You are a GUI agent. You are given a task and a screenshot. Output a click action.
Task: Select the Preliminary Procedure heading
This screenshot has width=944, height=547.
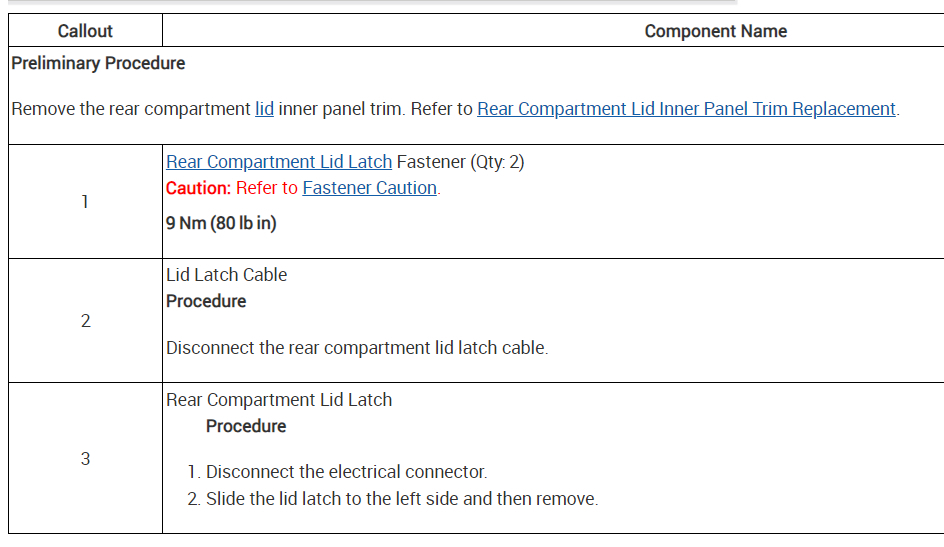point(98,63)
